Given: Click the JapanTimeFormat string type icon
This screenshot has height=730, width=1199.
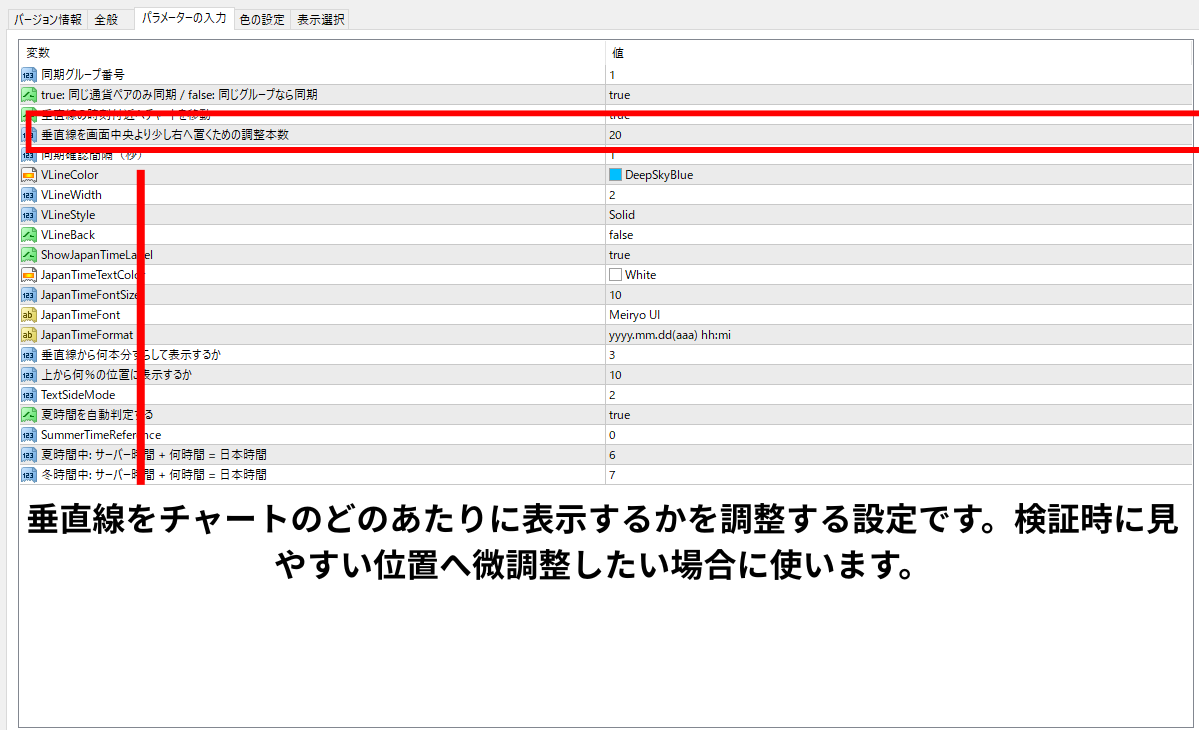Looking at the screenshot, I should click(x=28, y=335).
